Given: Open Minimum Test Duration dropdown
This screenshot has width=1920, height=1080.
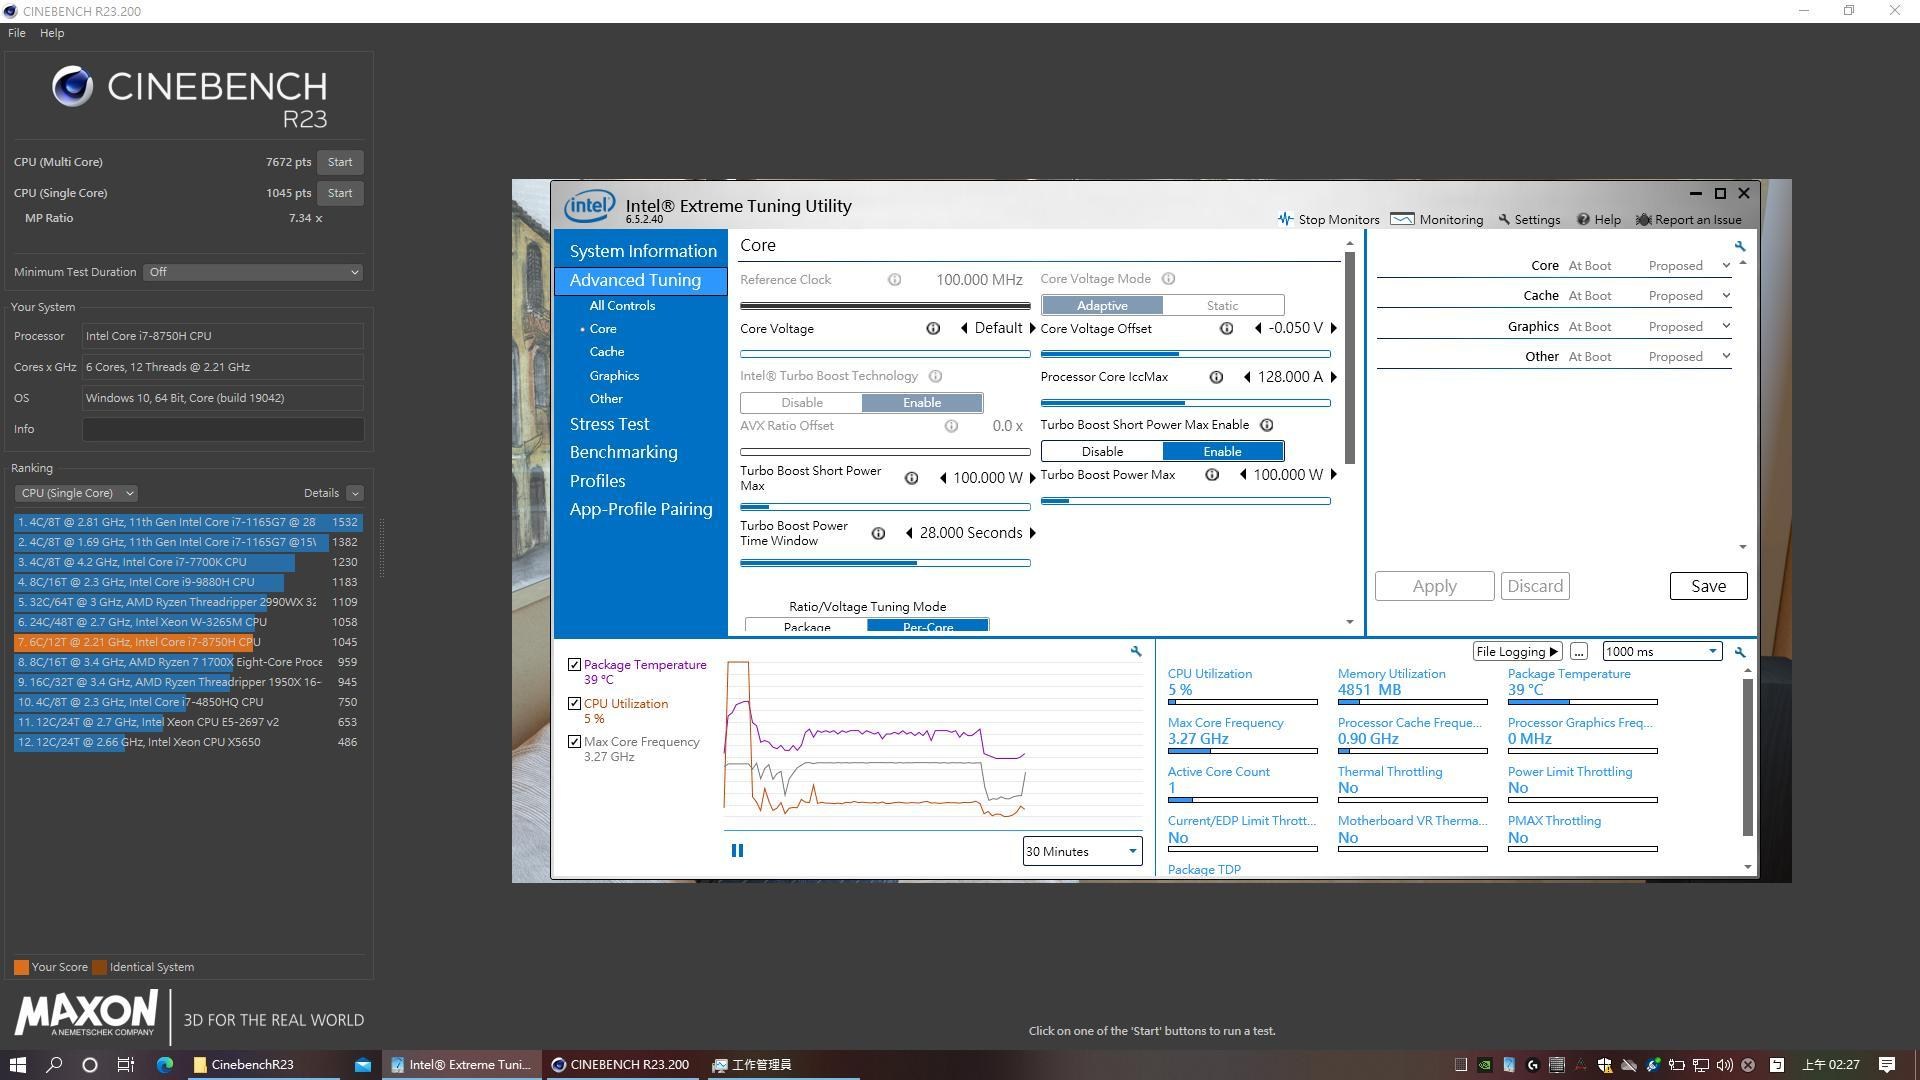Looking at the screenshot, I should [x=253, y=272].
